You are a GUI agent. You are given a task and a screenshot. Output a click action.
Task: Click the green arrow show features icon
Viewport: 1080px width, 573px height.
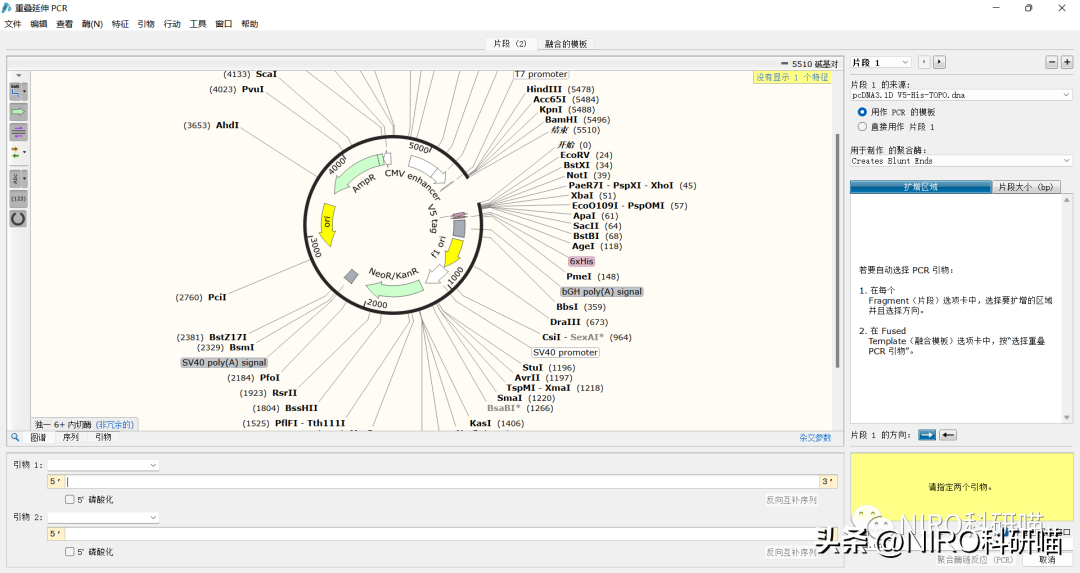tap(18, 112)
